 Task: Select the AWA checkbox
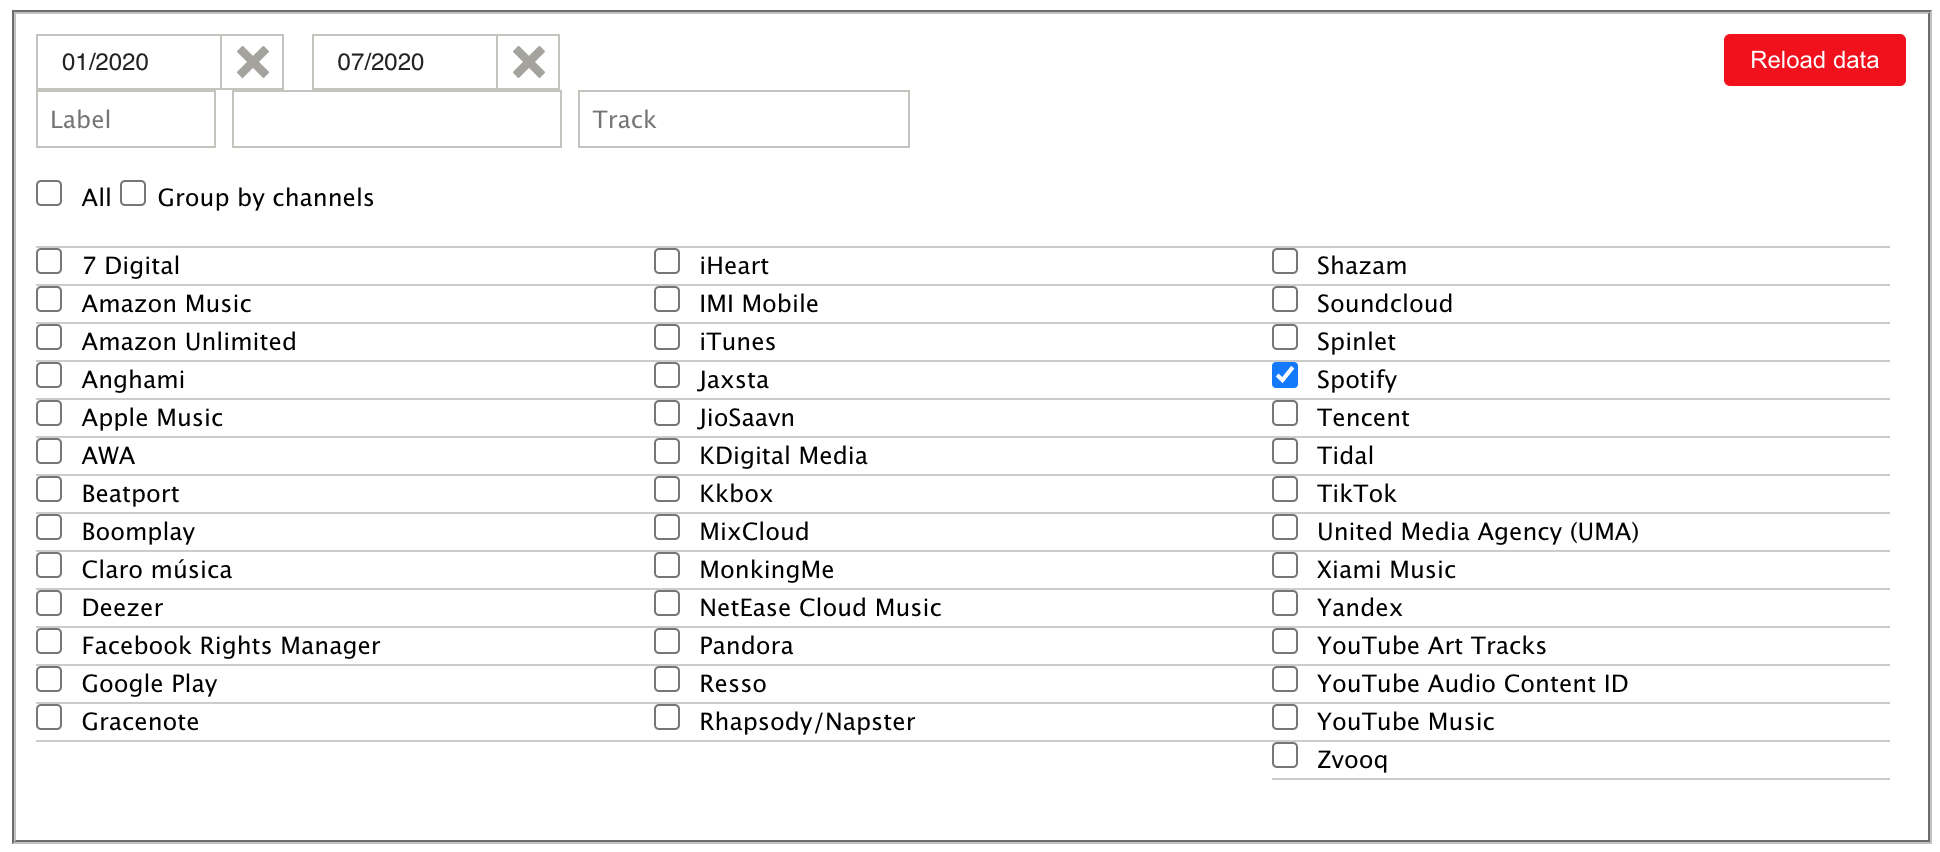coord(49,451)
